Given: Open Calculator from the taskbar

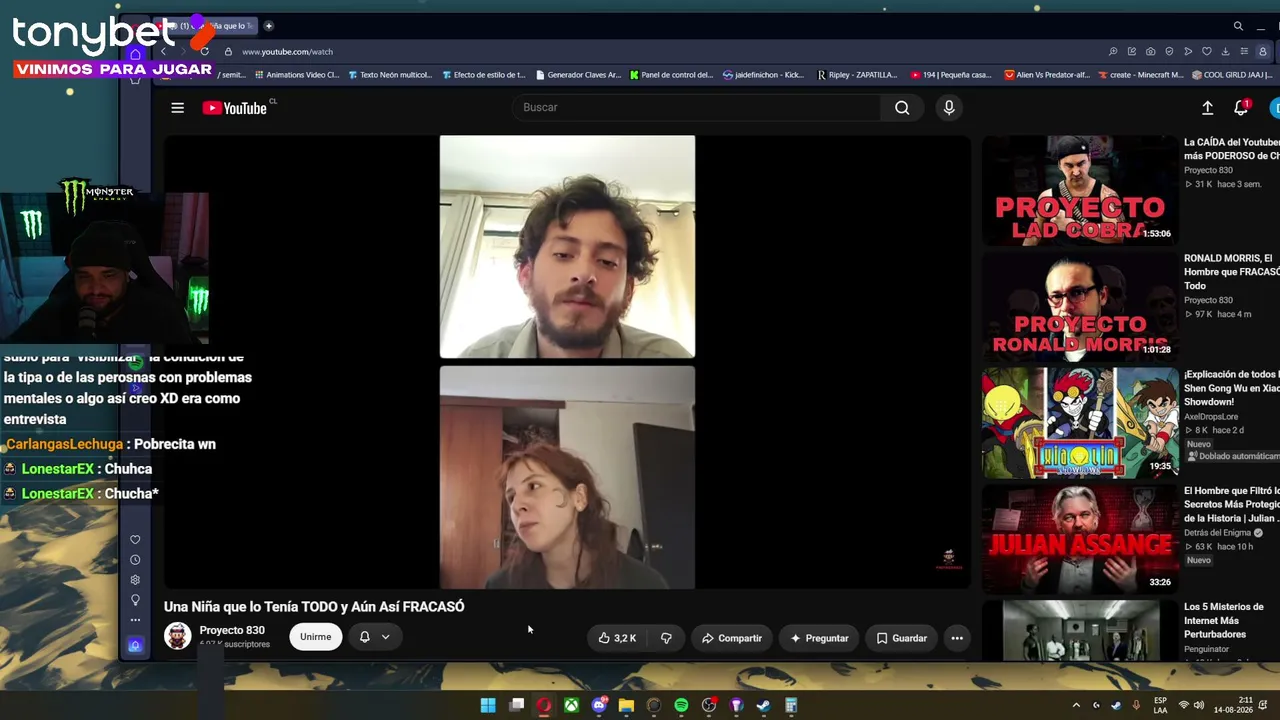Looking at the screenshot, I should (791, 705).
